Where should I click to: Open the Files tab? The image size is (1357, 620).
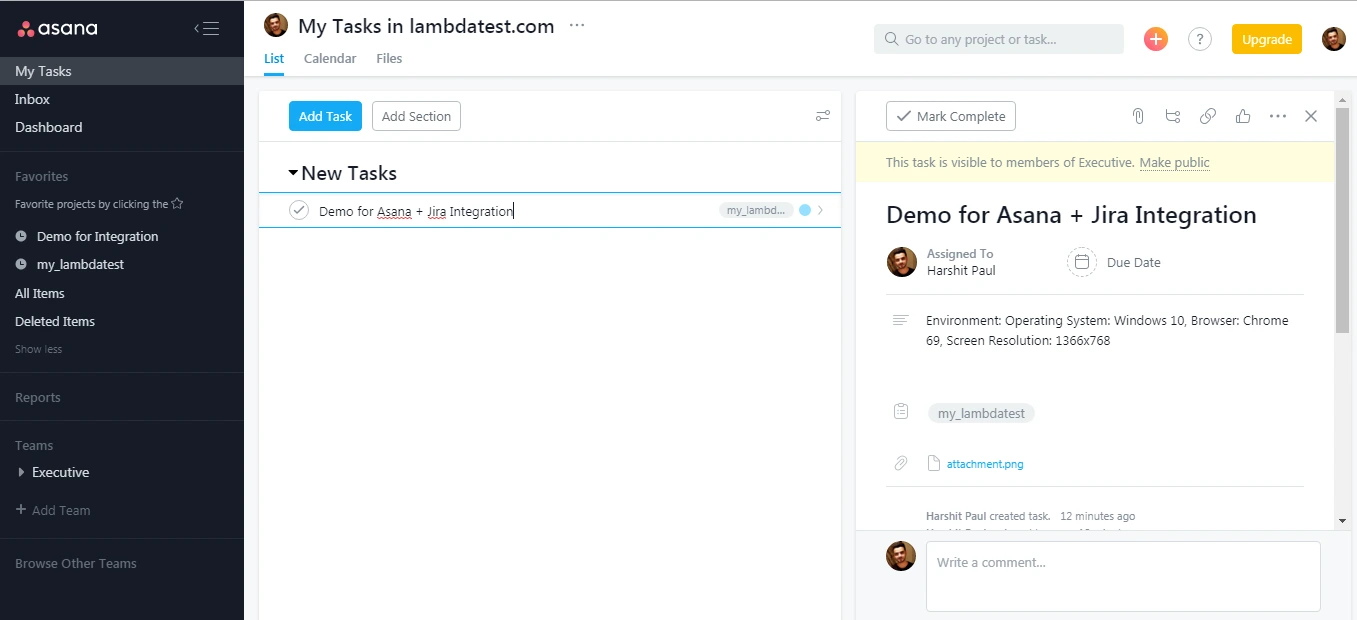(389, 58)
